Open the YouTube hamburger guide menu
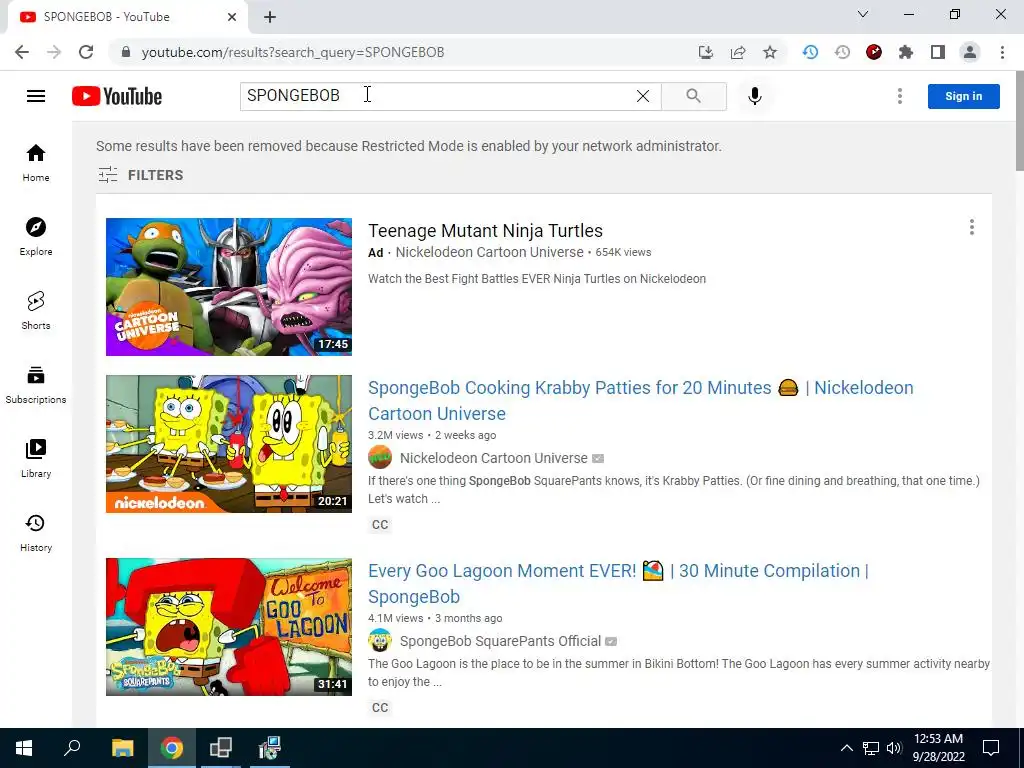 click(36, 96)
